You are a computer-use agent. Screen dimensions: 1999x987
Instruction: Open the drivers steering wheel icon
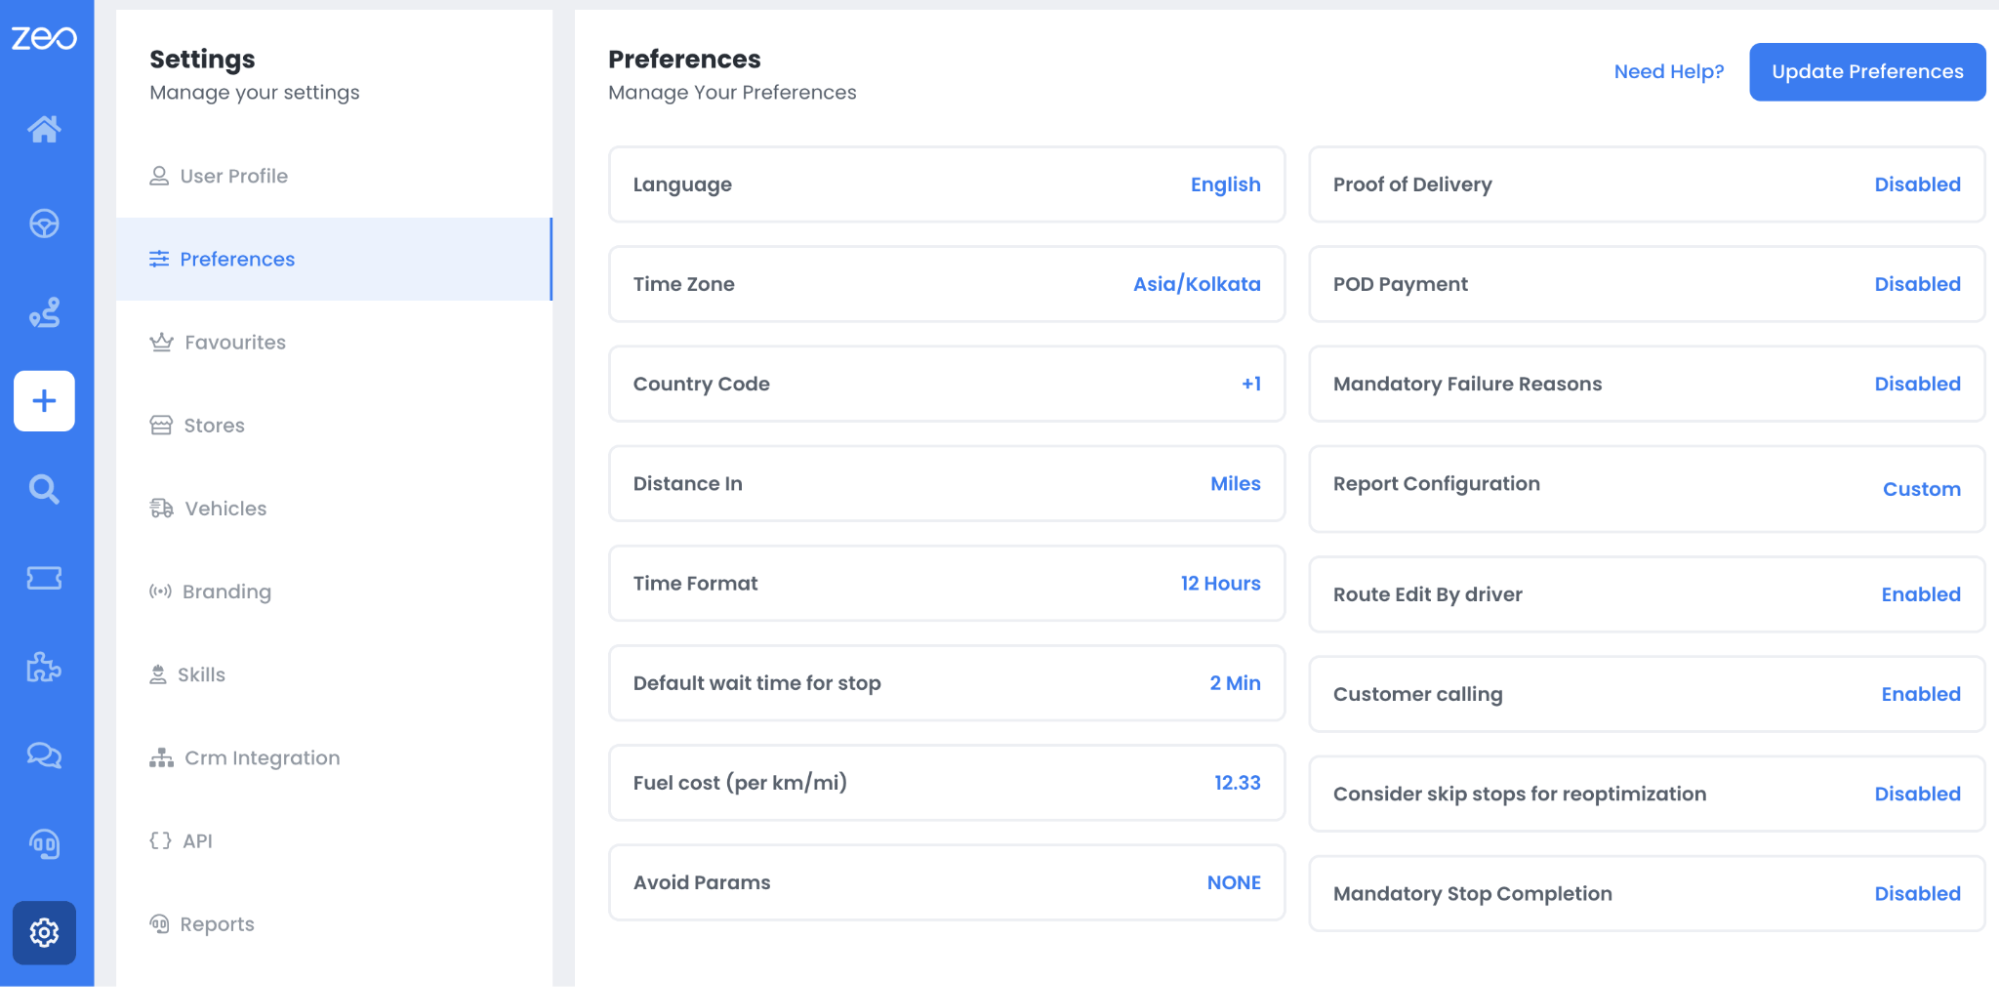pos(44,223)
